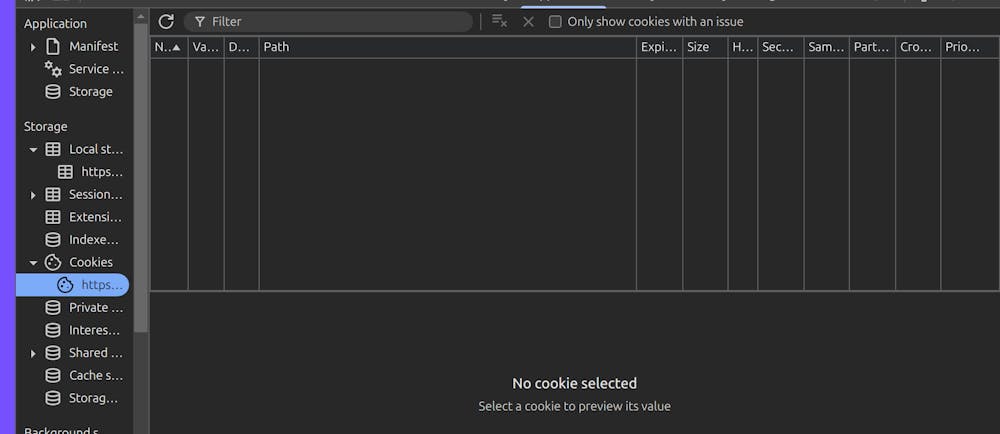Select the Private state tokens item
Image resolution: width=1000 pixels, height=434 pixels.
click(x=95, y=308)
